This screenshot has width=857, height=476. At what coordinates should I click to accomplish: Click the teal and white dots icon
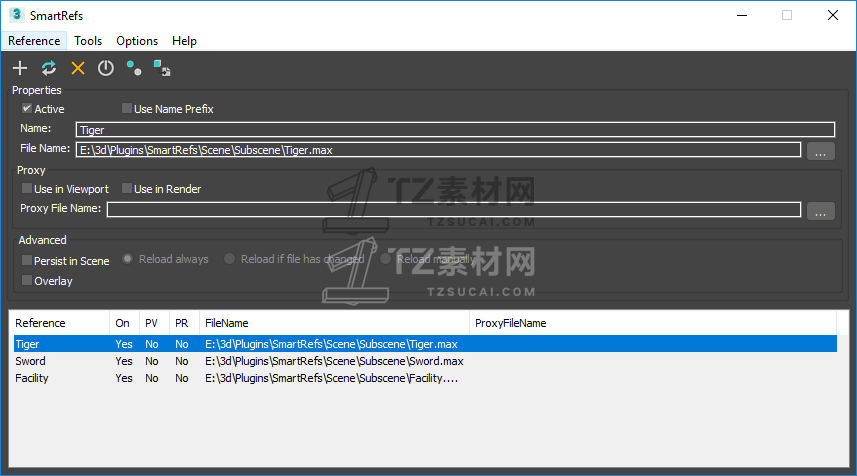(x=134, y=68)
